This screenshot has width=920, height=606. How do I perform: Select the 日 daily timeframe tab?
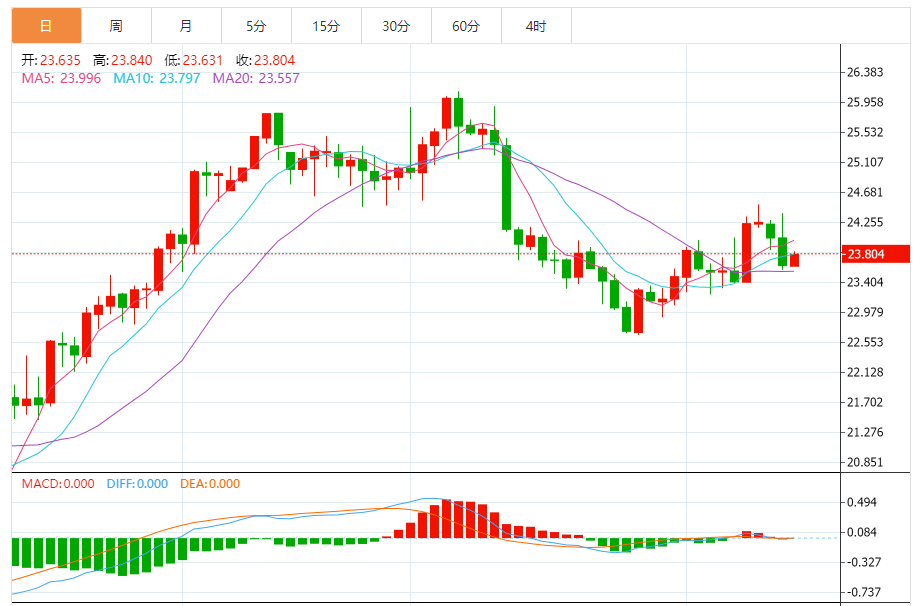tap(46, 26)
